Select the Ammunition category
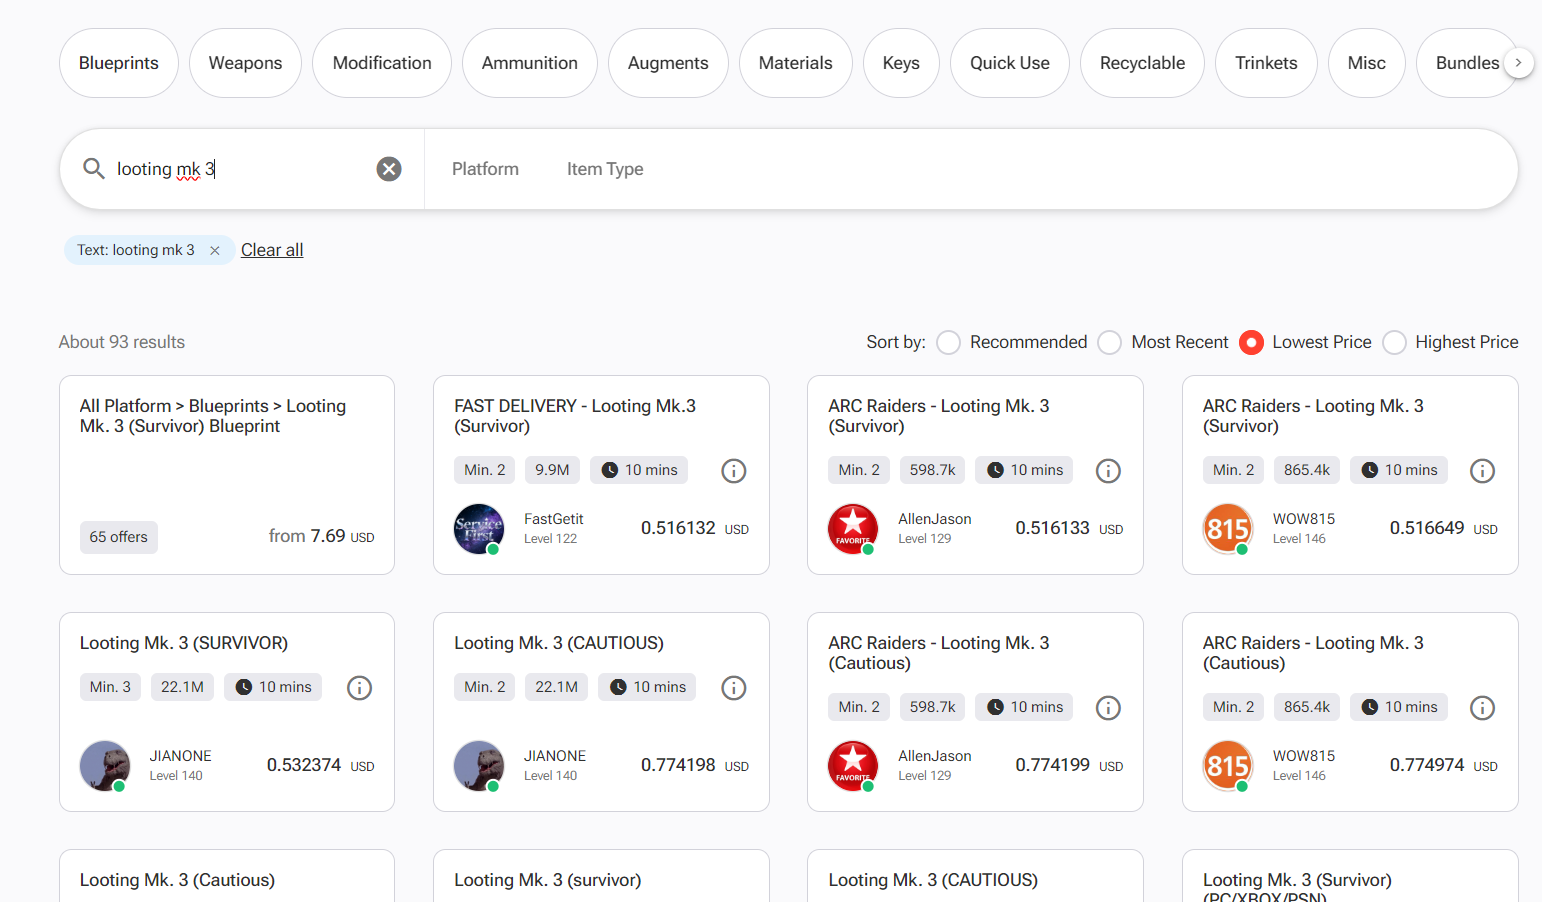This screenshot has height=902, width=1542. click(x=530, y=63)
